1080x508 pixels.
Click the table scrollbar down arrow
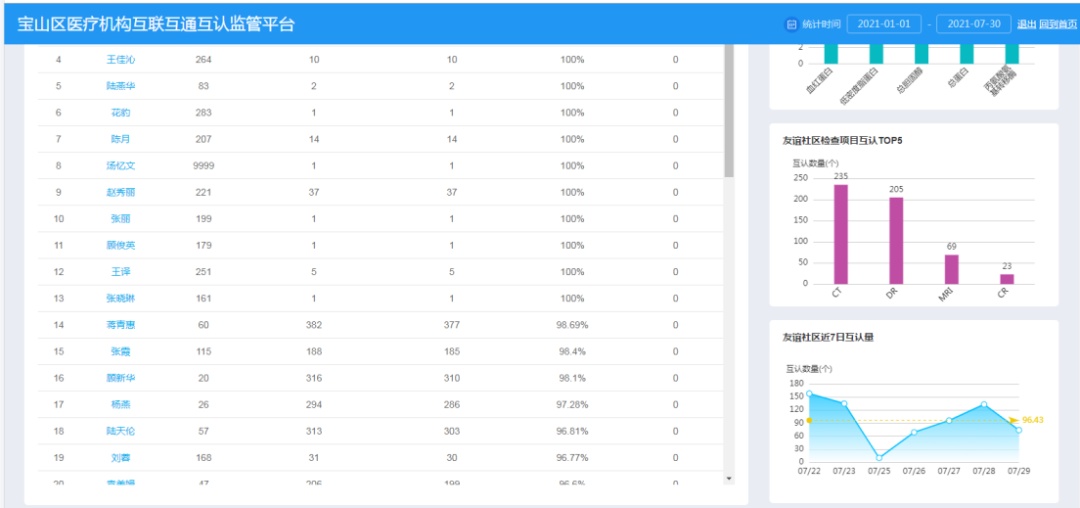coord(729,478)
